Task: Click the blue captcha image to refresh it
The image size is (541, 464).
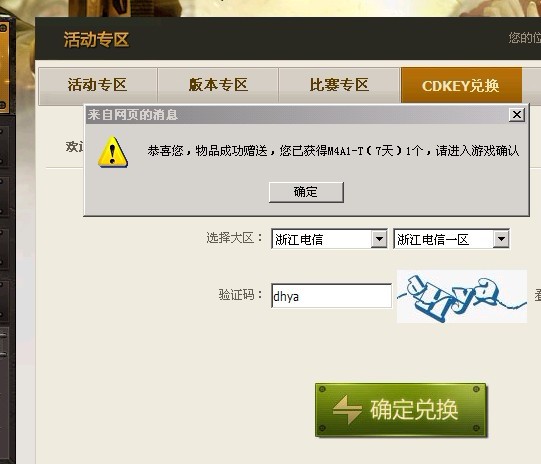Action: 462,297
